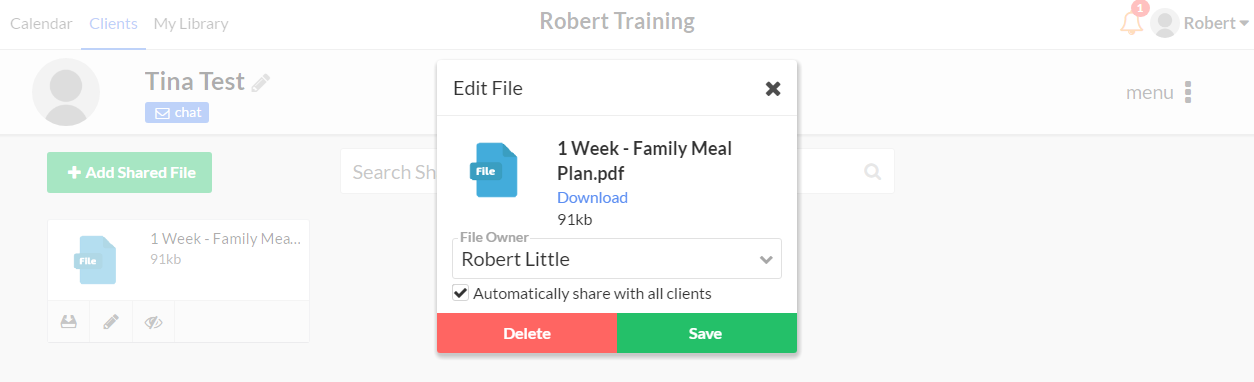
Task: Click the pencil icon beside Tina Test
Action: click(x=261, y=83)
